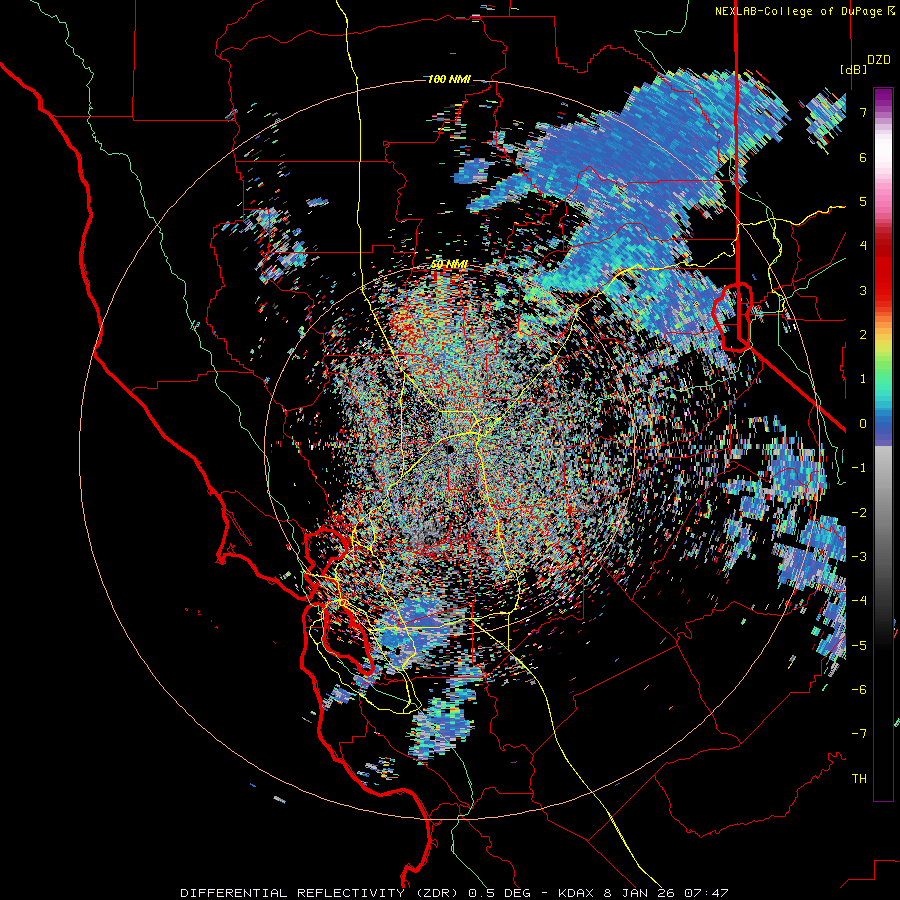Click the [dB] unit label
This screenshot has height=900, width=900.
[854, 69]
